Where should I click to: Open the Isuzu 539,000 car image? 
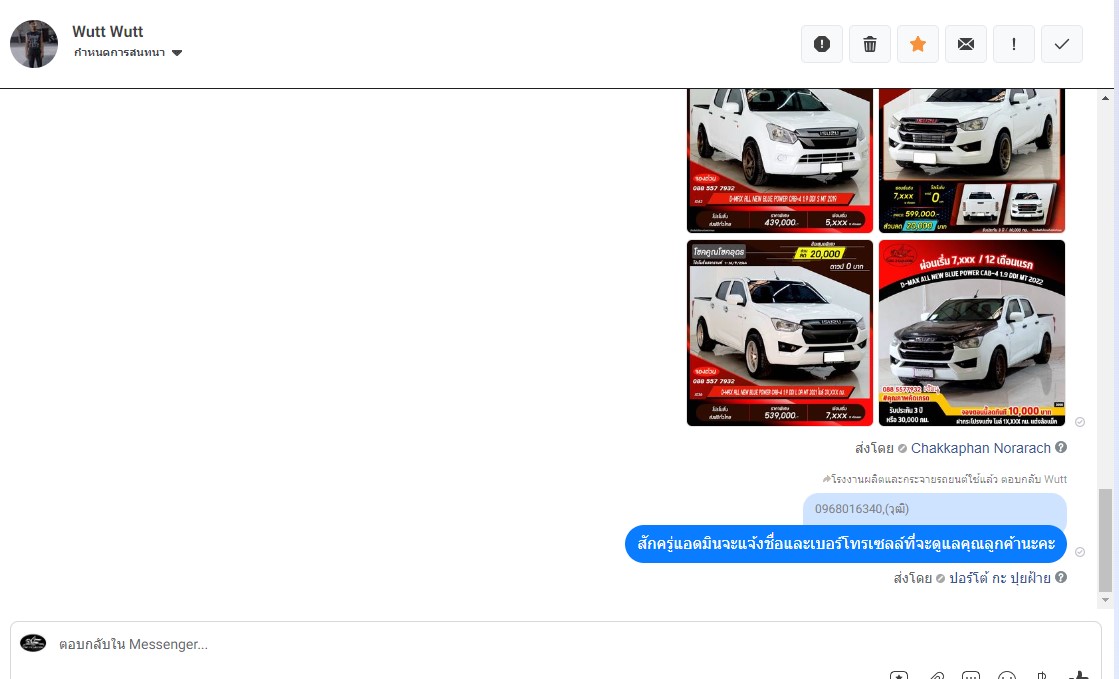tap(779, 333)
